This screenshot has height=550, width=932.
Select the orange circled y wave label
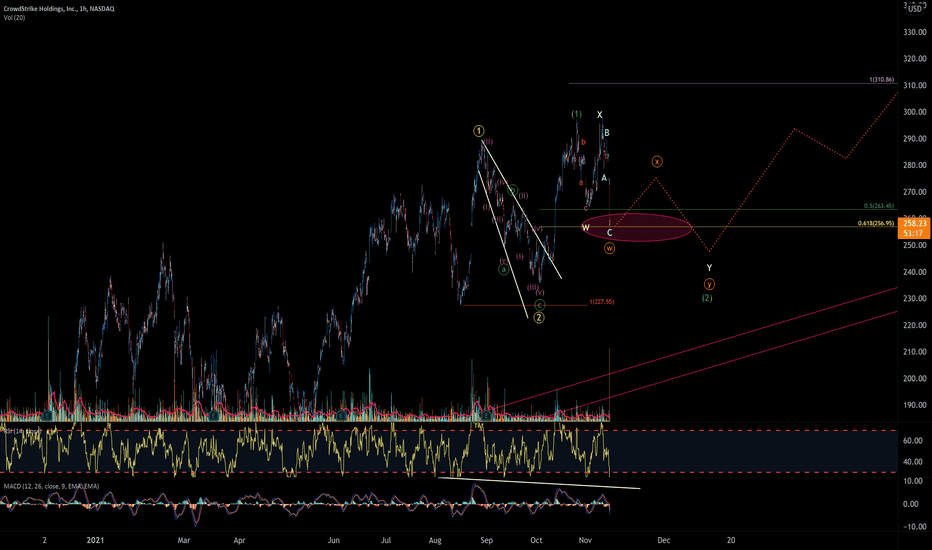[x=709, y=284]
